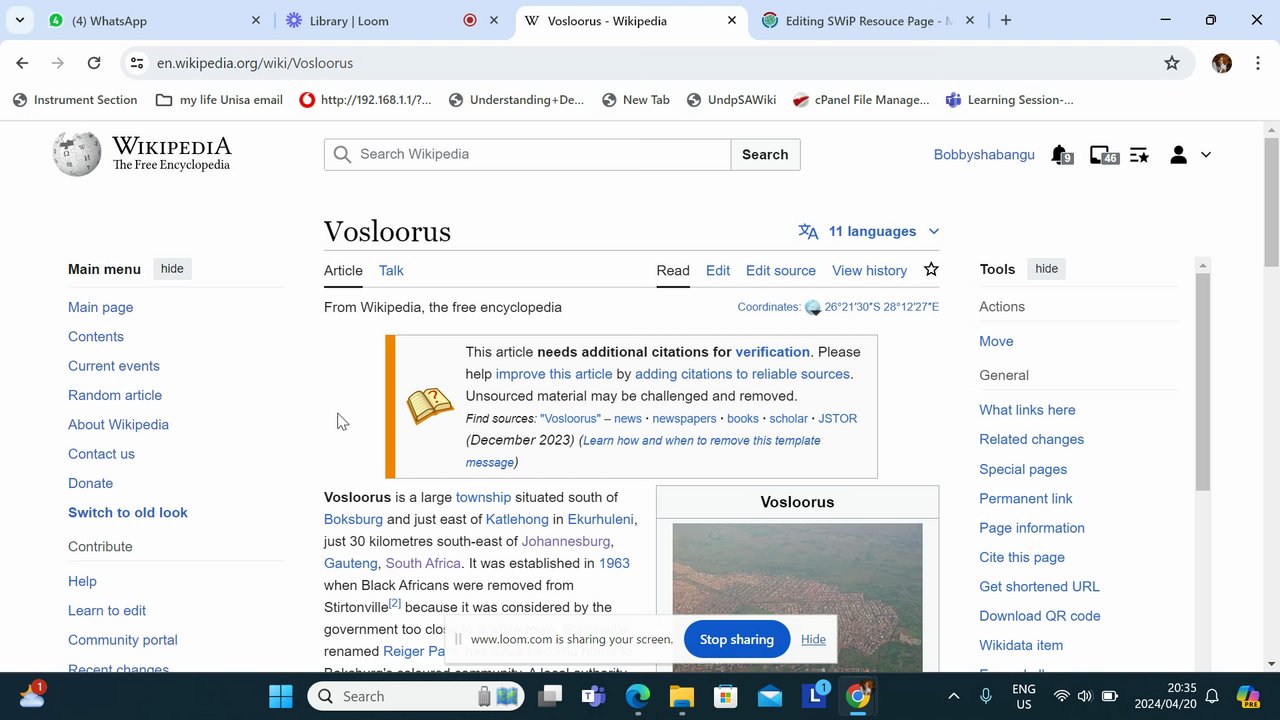
Task: Open File Explorer from taskbar
Action: [682, 696]
